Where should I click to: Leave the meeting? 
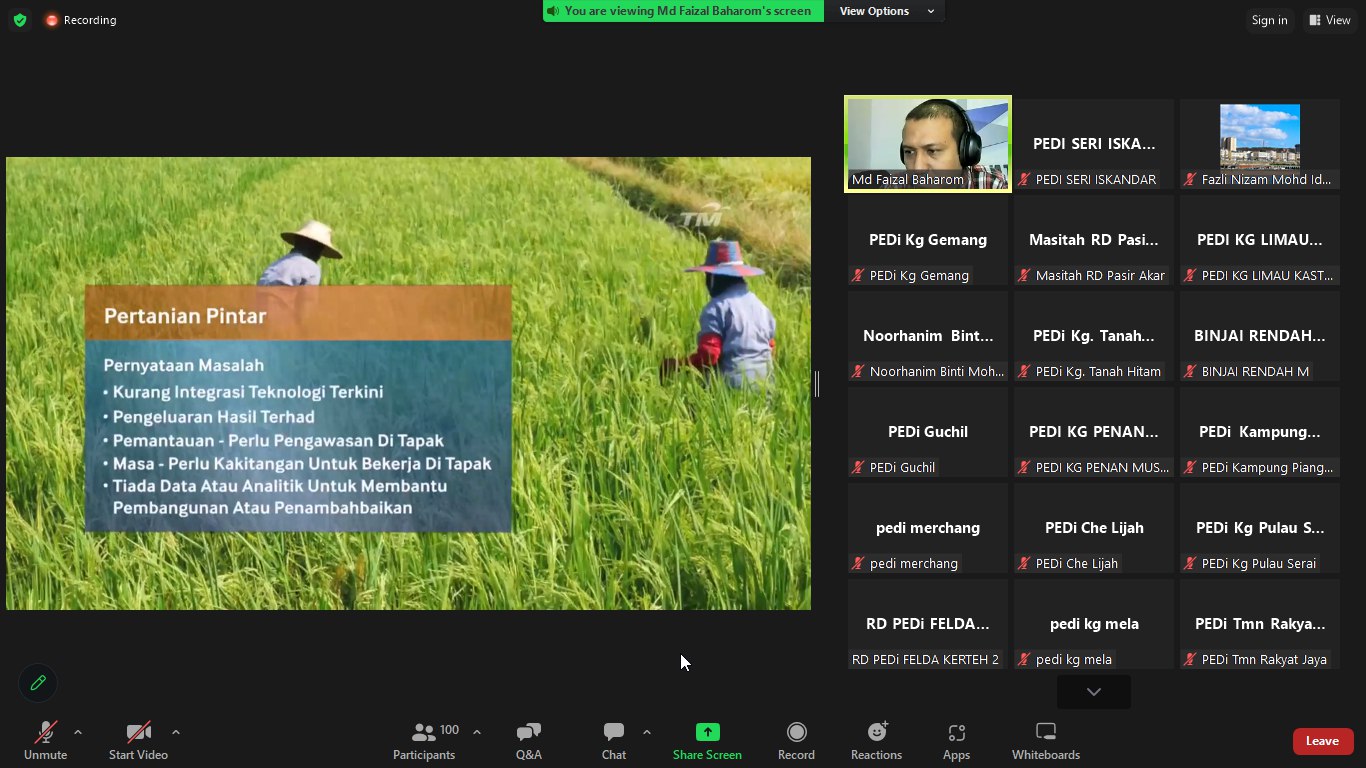click(x=1322, y=741)
